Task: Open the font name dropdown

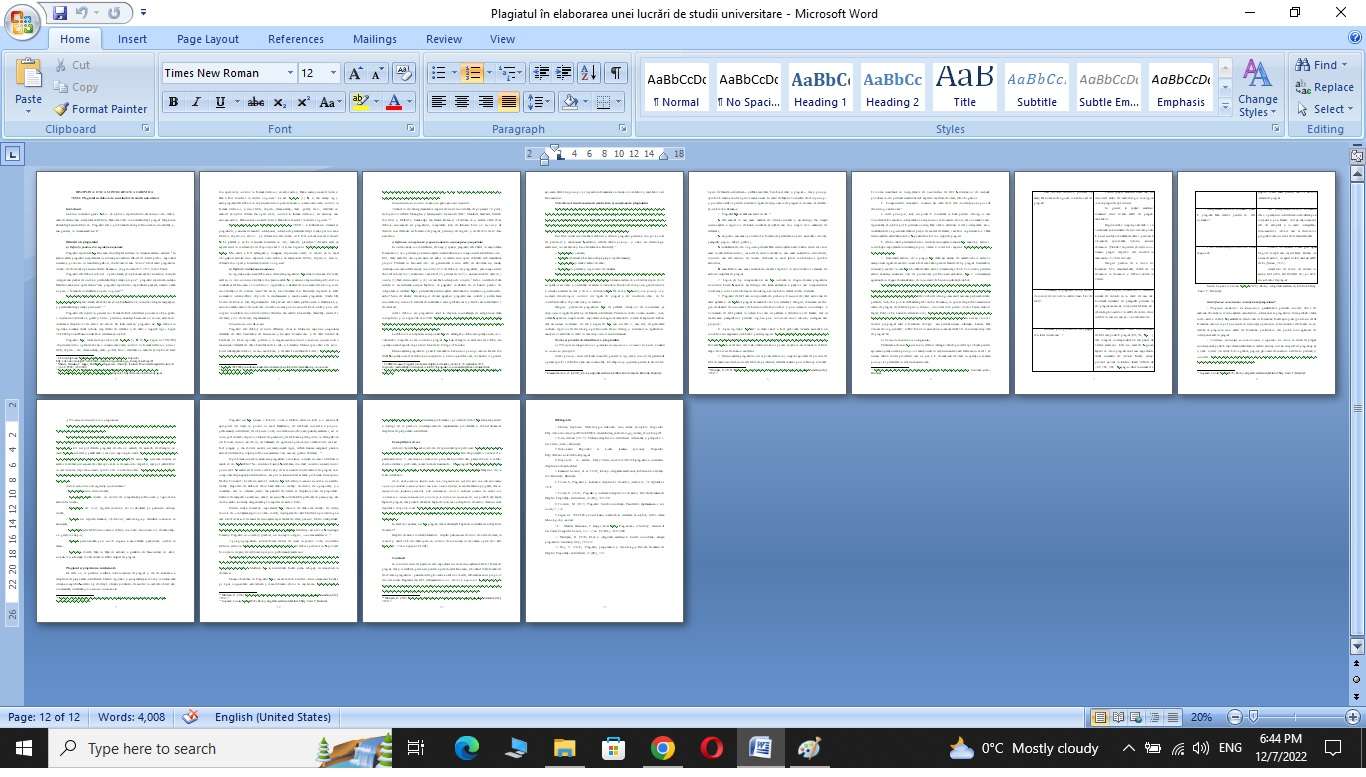Action: point(290,73)
